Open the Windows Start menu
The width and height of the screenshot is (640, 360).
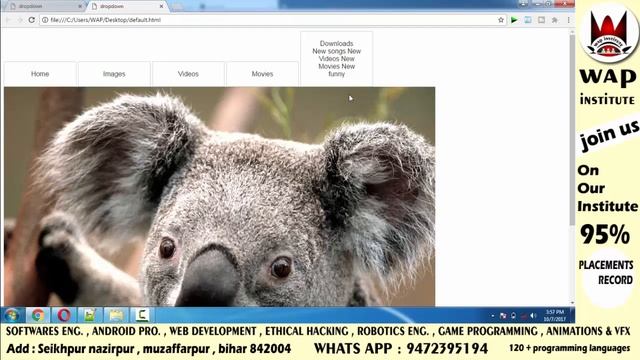(x=12, y=315)
